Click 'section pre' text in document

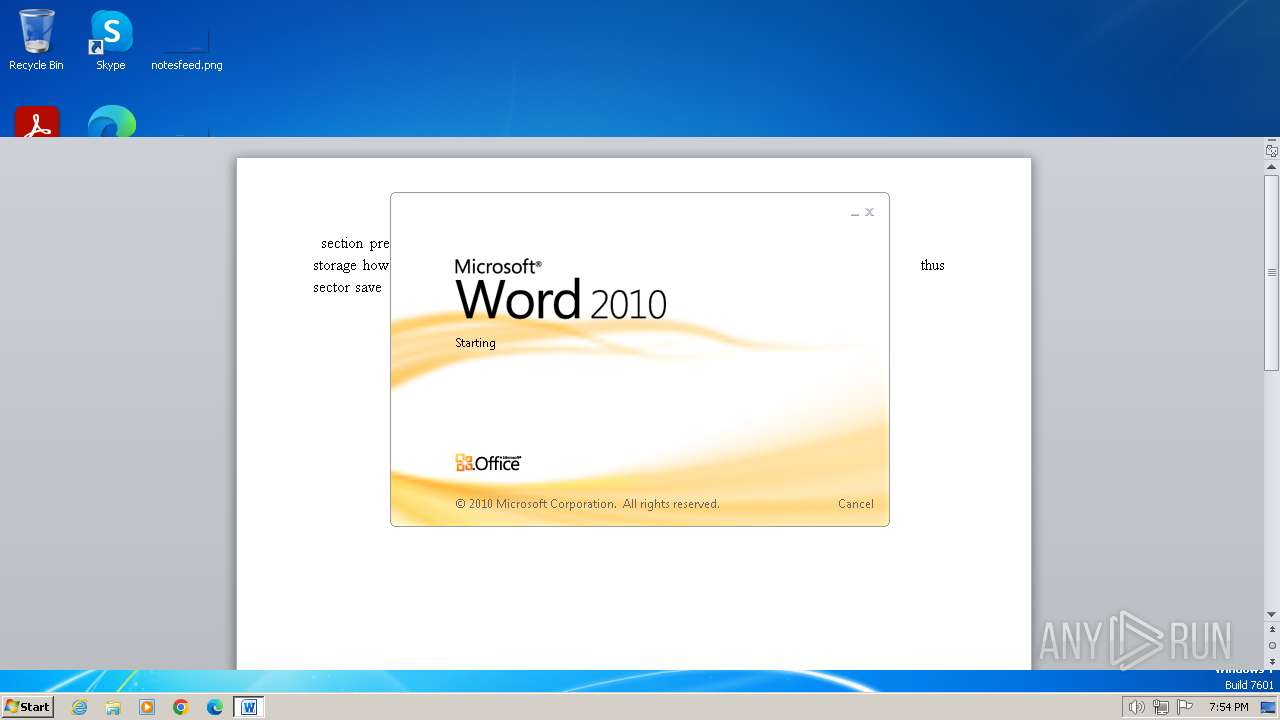(x=355, y=243)
